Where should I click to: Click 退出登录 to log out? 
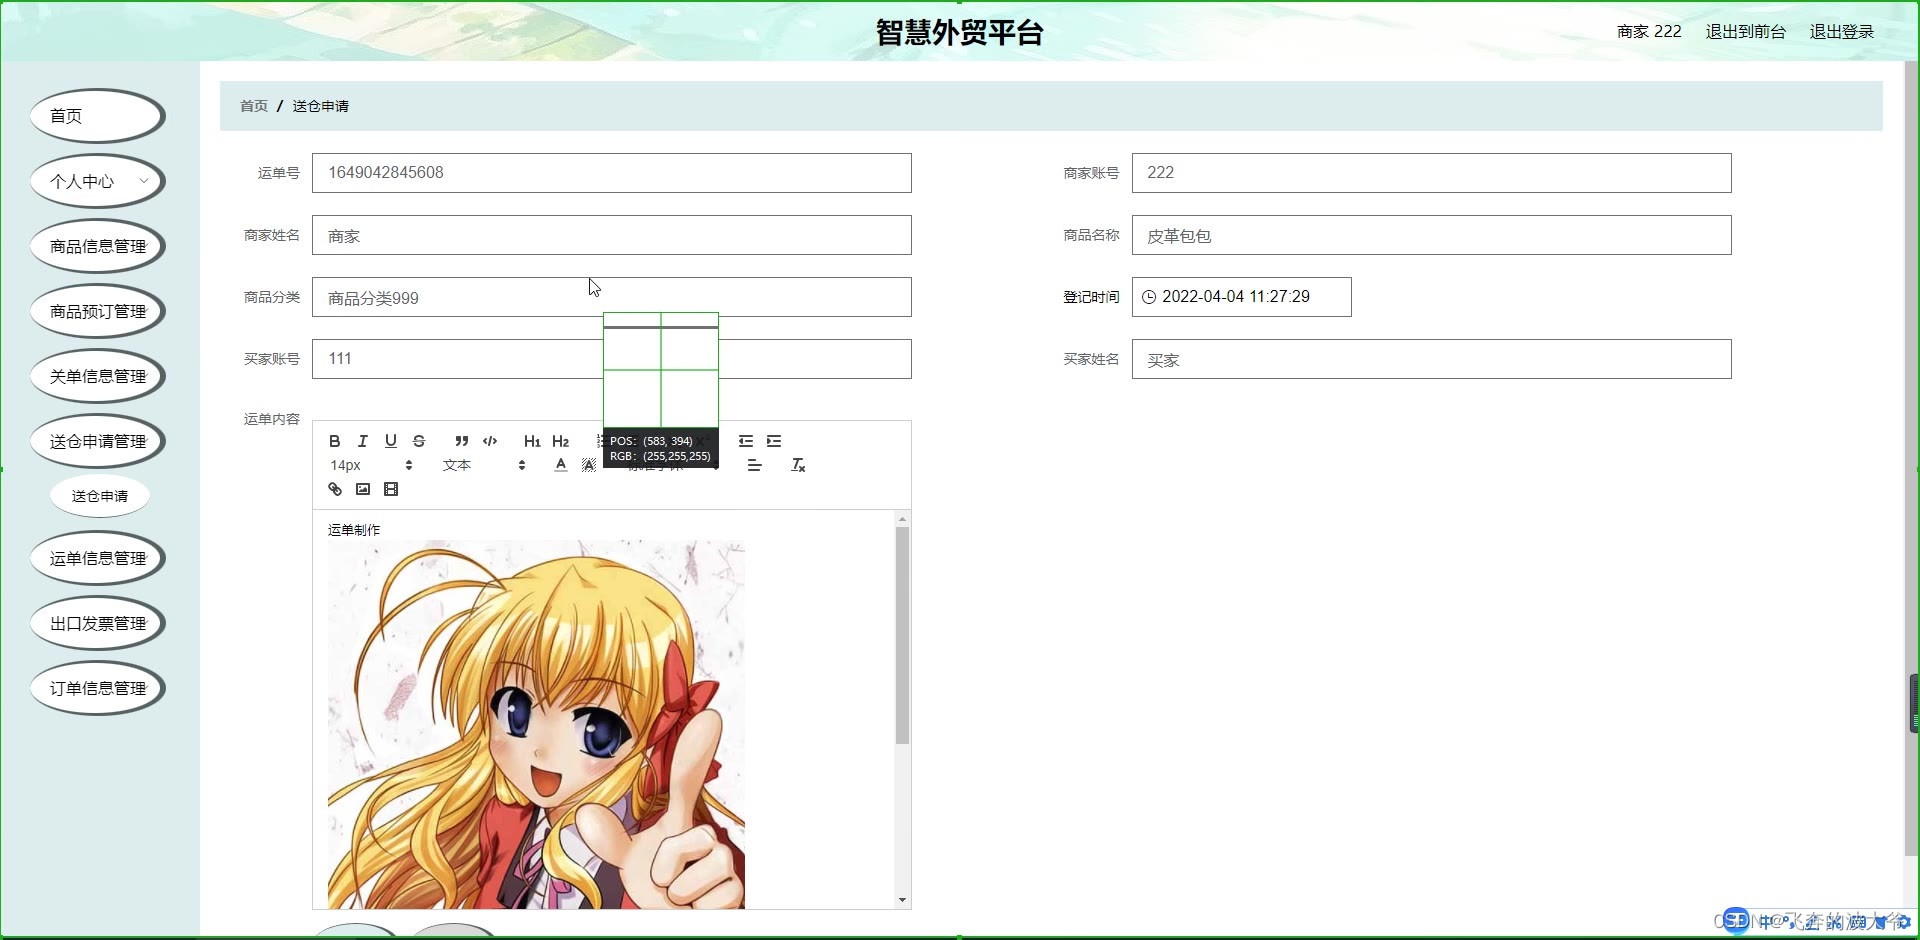click(1841, 32)
